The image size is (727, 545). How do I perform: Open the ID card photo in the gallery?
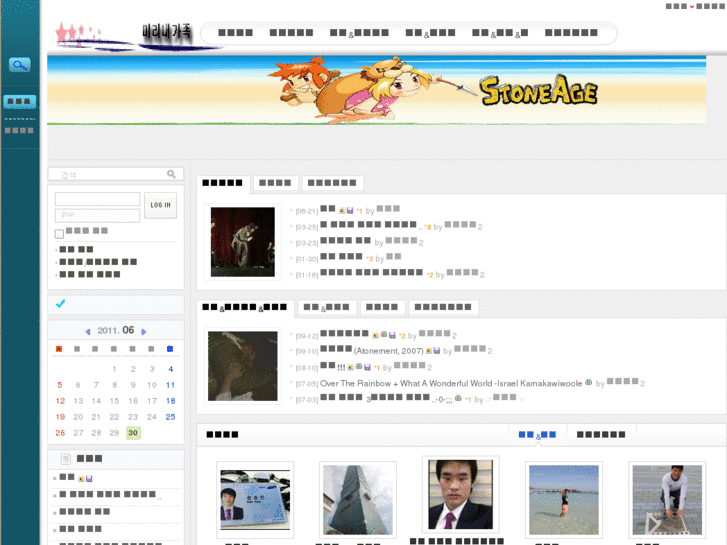click(x=255, y=500)
